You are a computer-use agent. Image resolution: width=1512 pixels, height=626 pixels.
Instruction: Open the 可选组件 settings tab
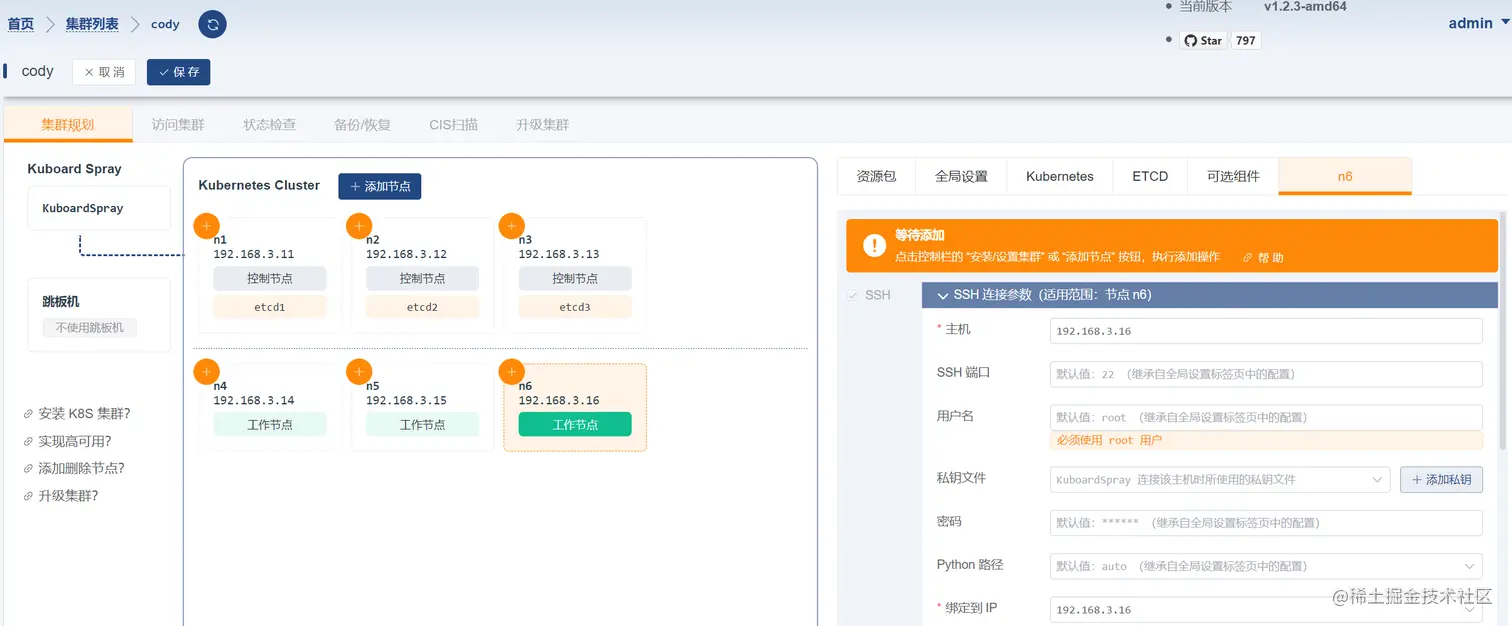[x=1233, y=176]
